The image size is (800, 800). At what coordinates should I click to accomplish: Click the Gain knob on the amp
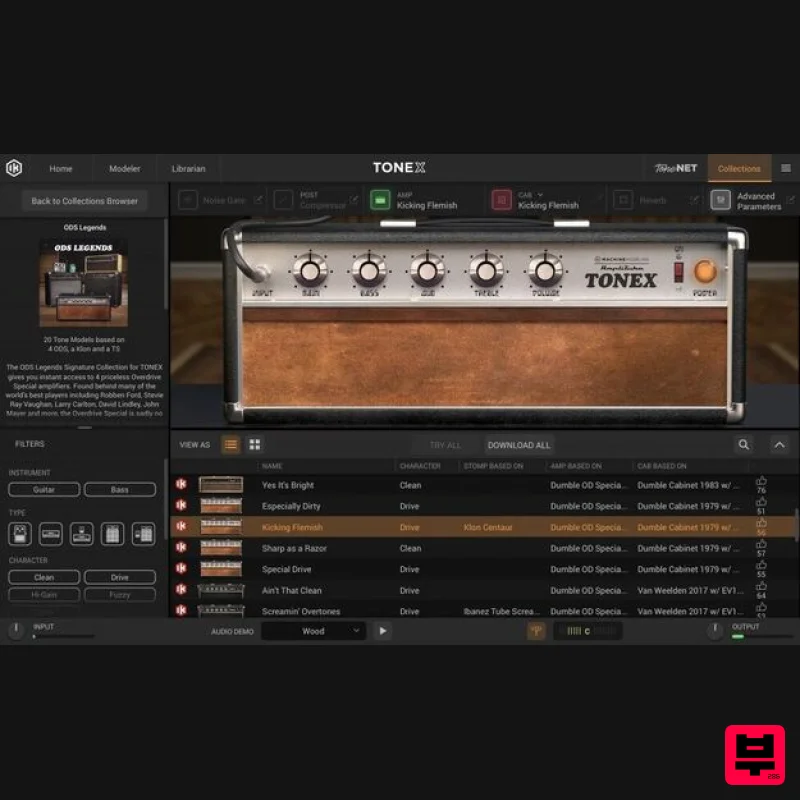(x=310, y=271)
